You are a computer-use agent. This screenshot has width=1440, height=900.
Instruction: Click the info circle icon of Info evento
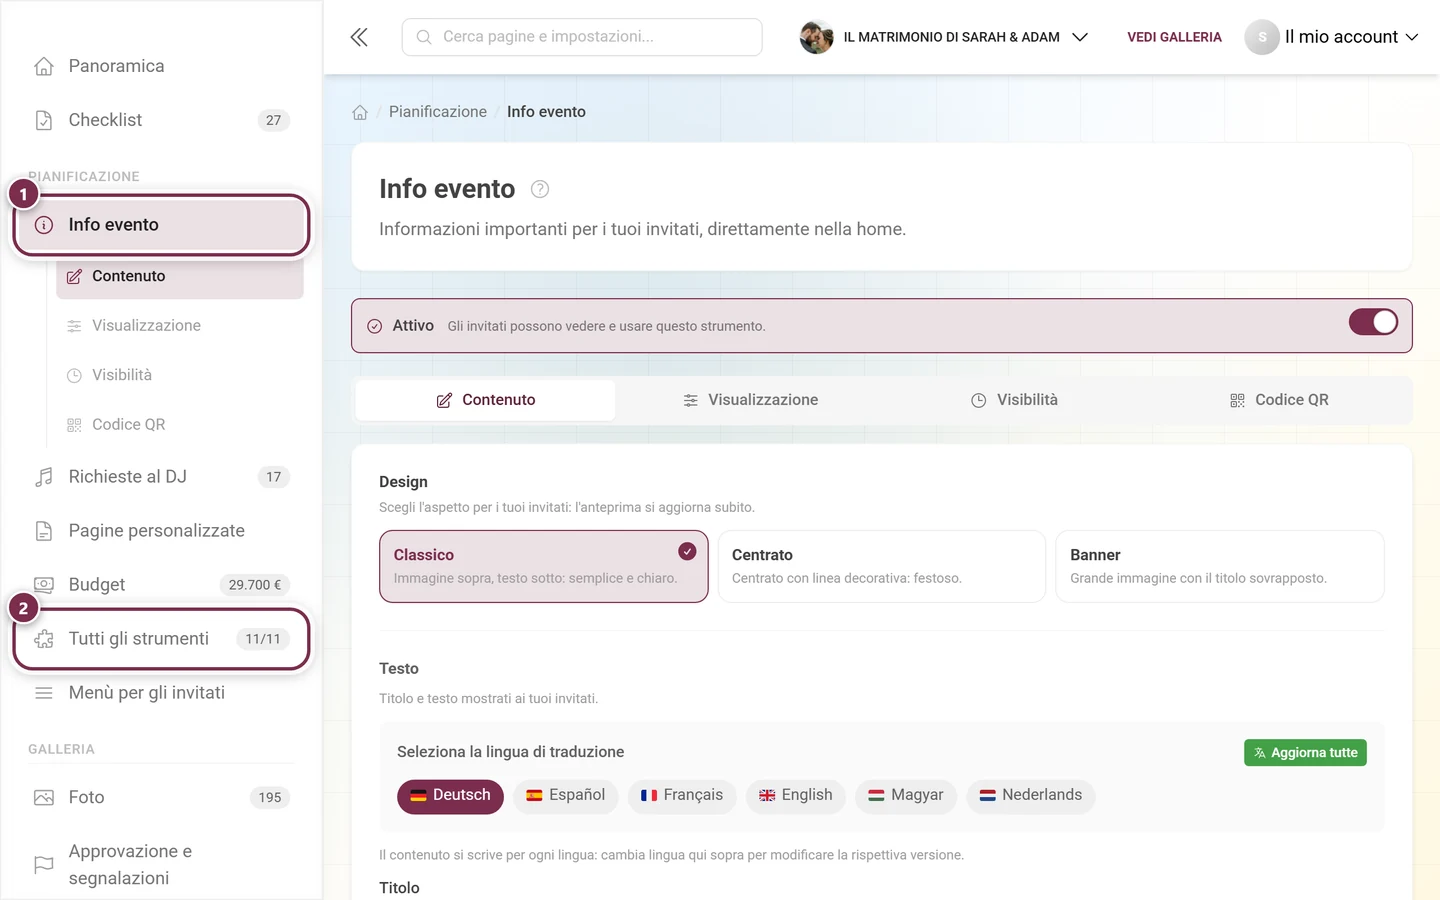tap(44, 225)
